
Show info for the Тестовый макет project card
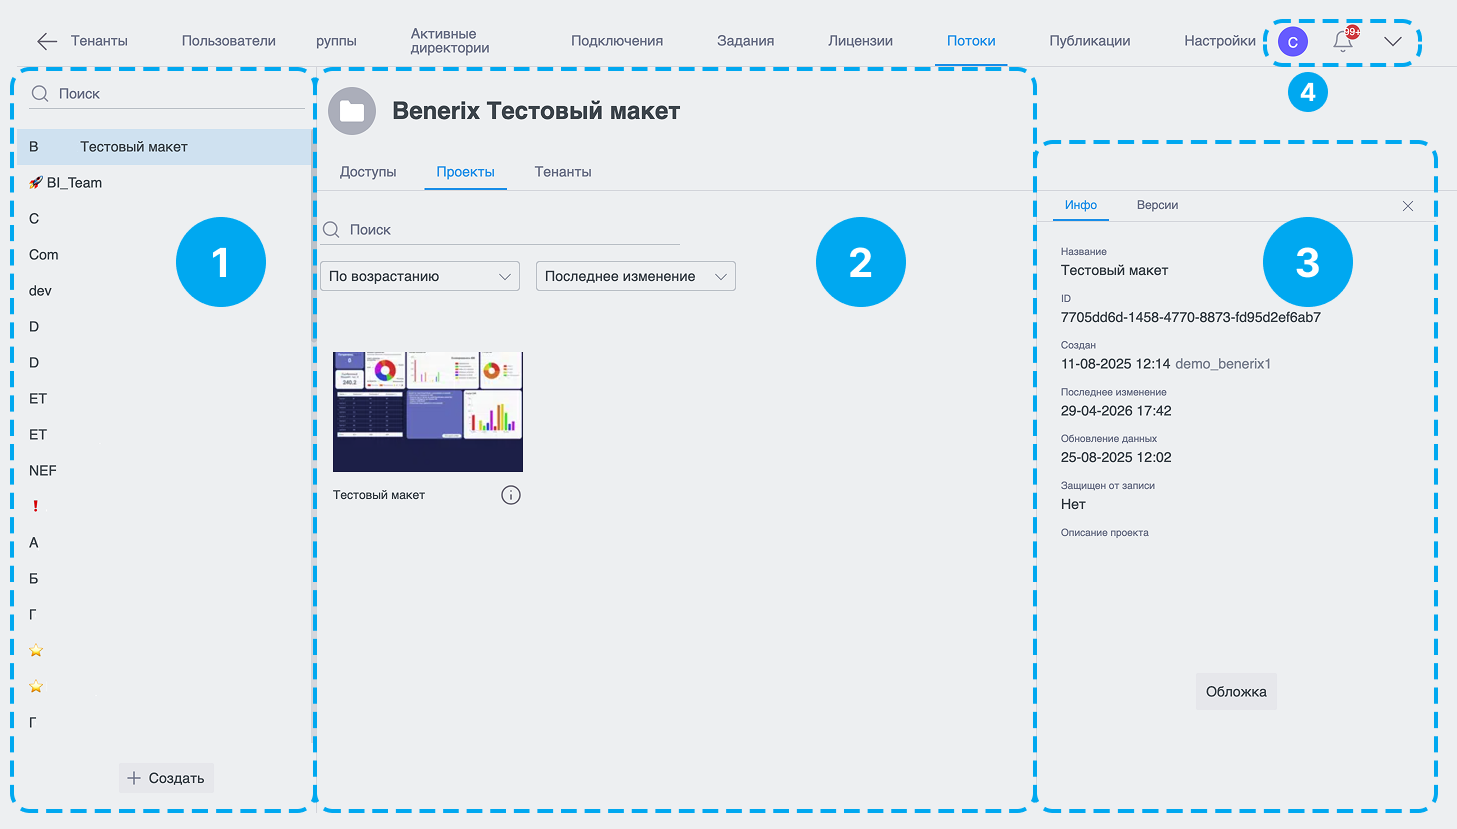point(511,495)
